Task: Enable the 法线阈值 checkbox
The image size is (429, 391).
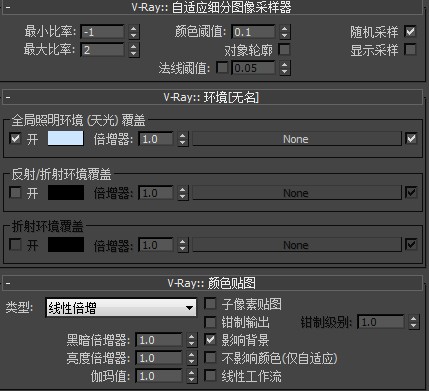Action: (x=222, y=67)
